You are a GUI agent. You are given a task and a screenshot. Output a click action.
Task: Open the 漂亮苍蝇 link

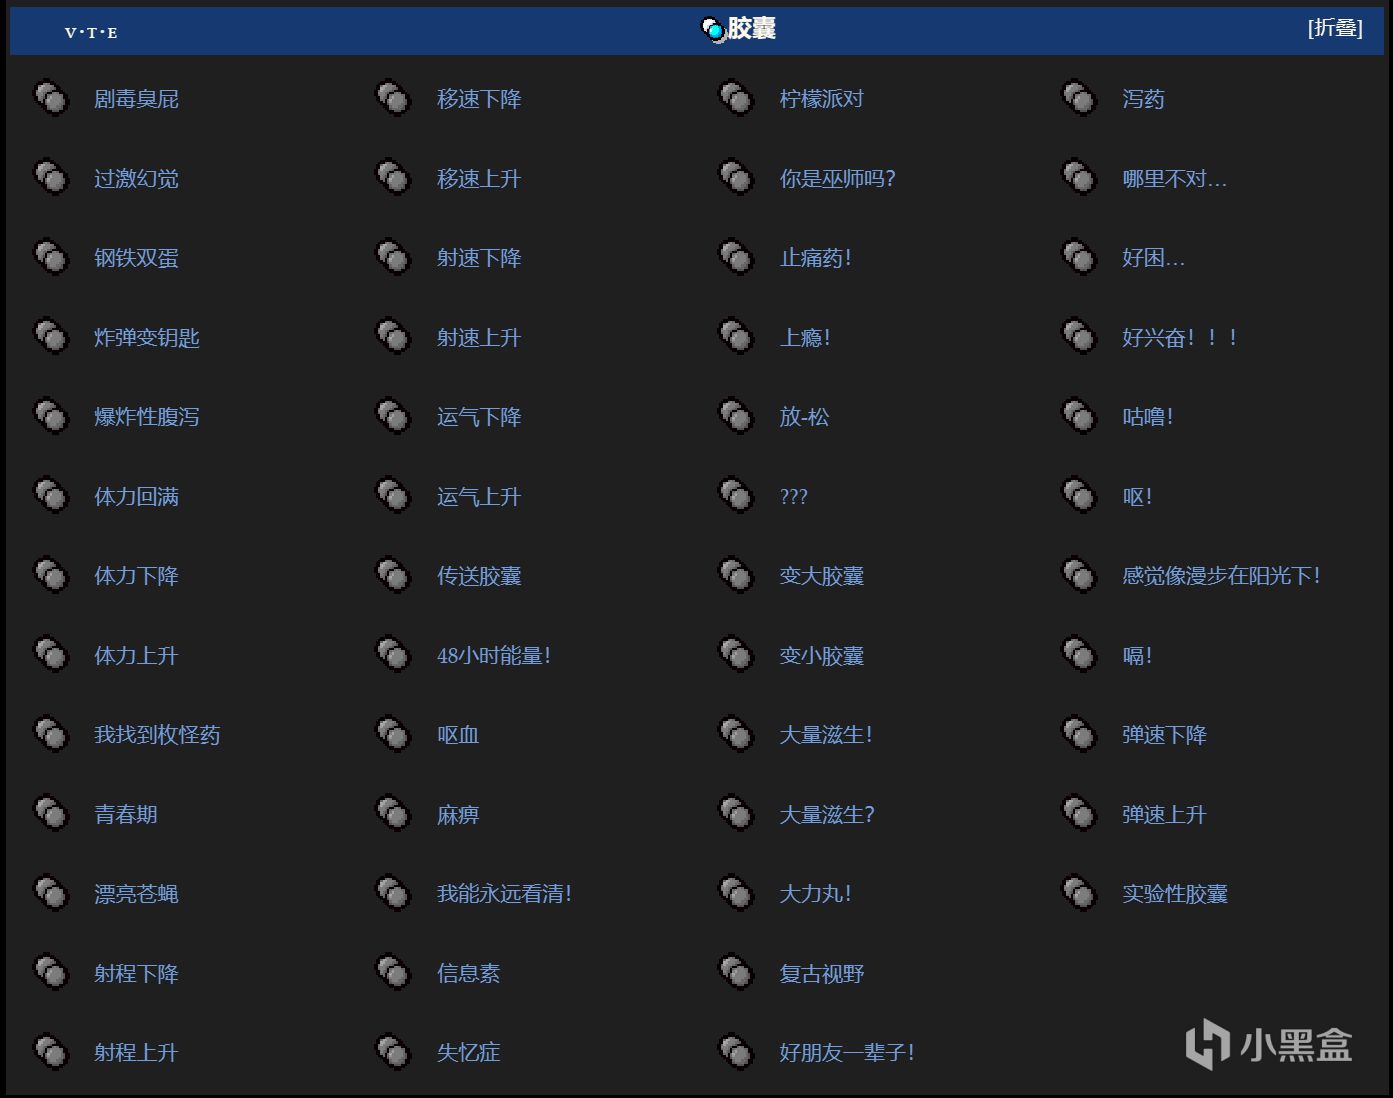click(x=136, y=894)
